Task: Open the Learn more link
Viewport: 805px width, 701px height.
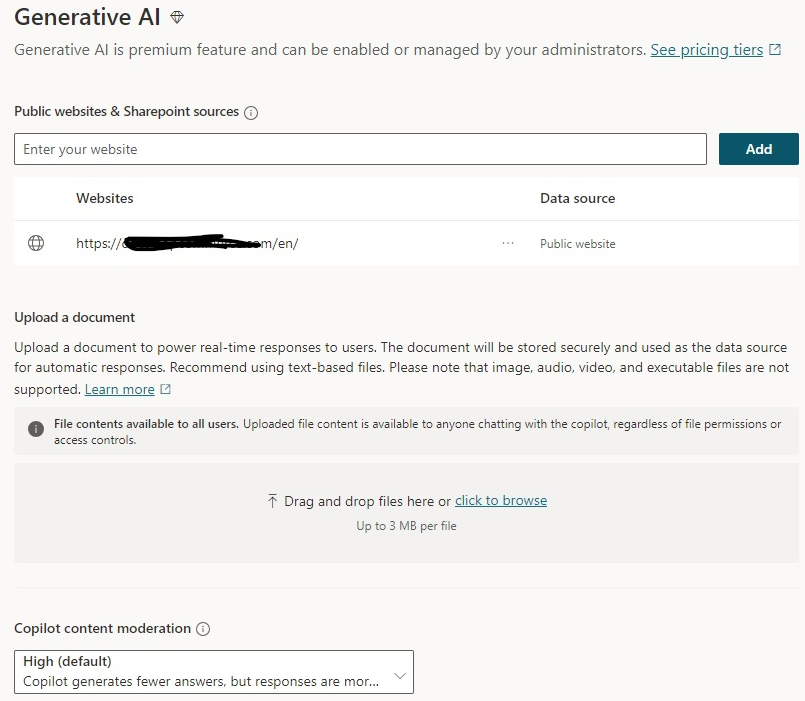Action: point(119,389)
